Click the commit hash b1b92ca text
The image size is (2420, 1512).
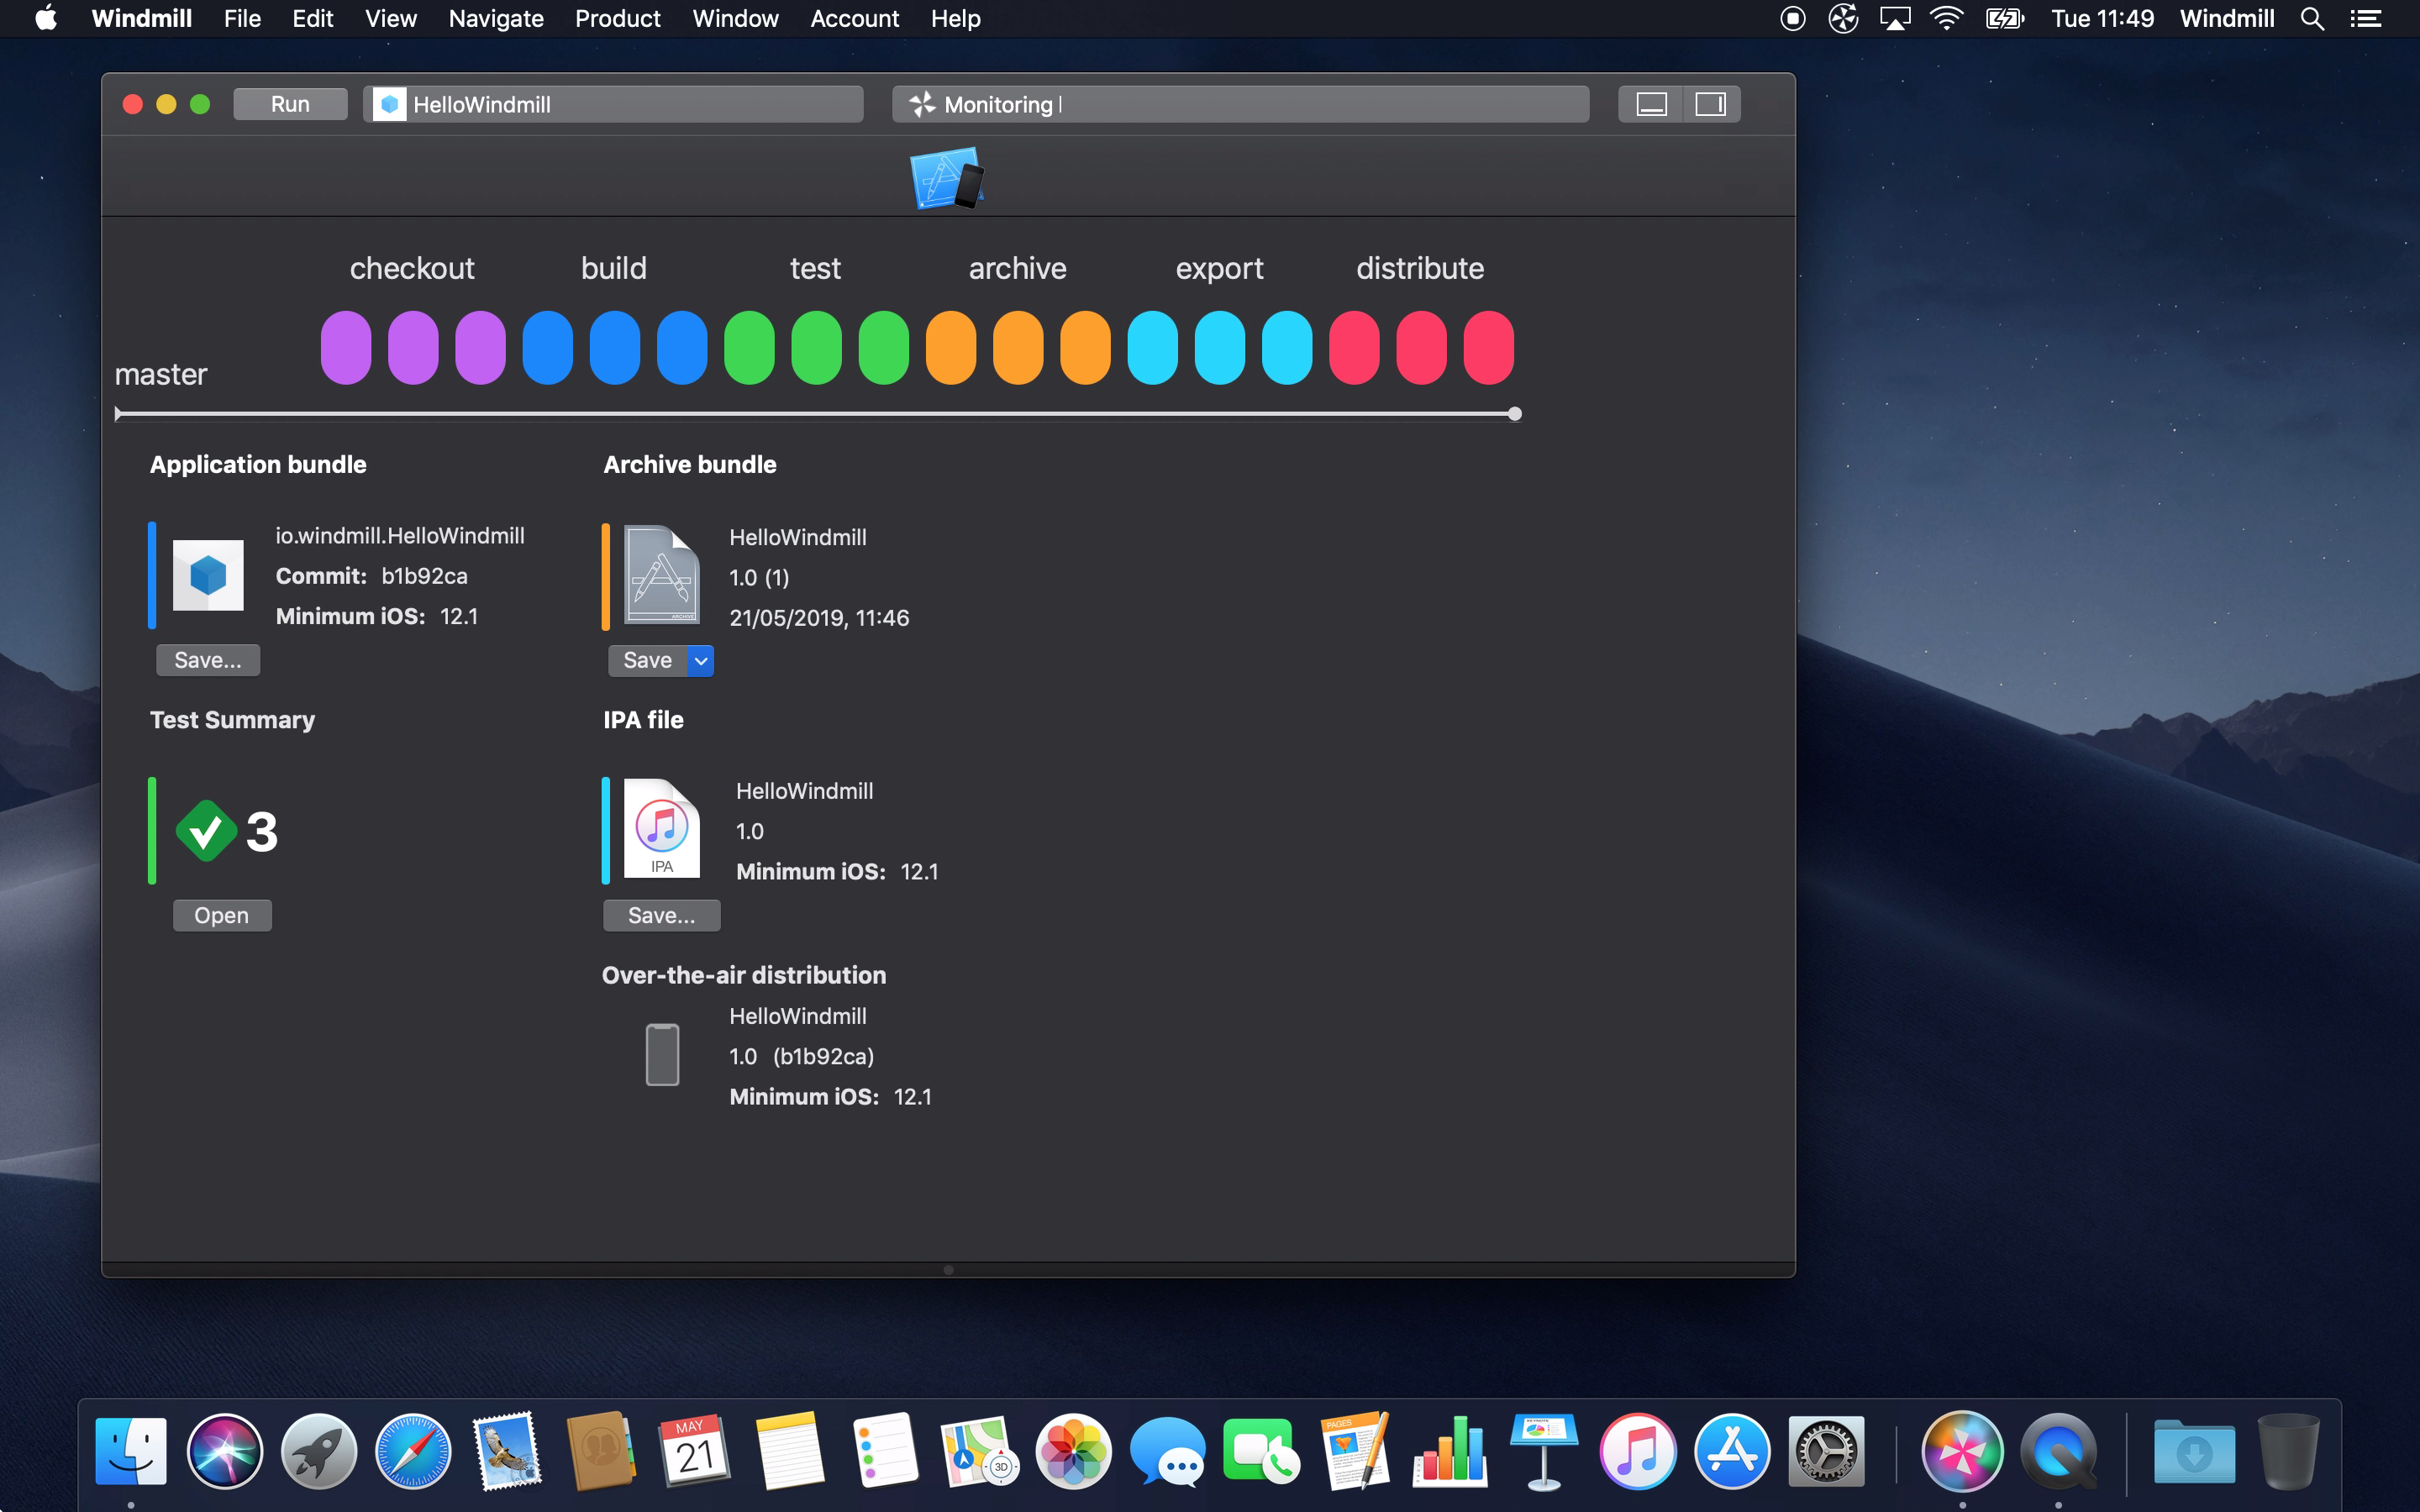pos(424,576)
